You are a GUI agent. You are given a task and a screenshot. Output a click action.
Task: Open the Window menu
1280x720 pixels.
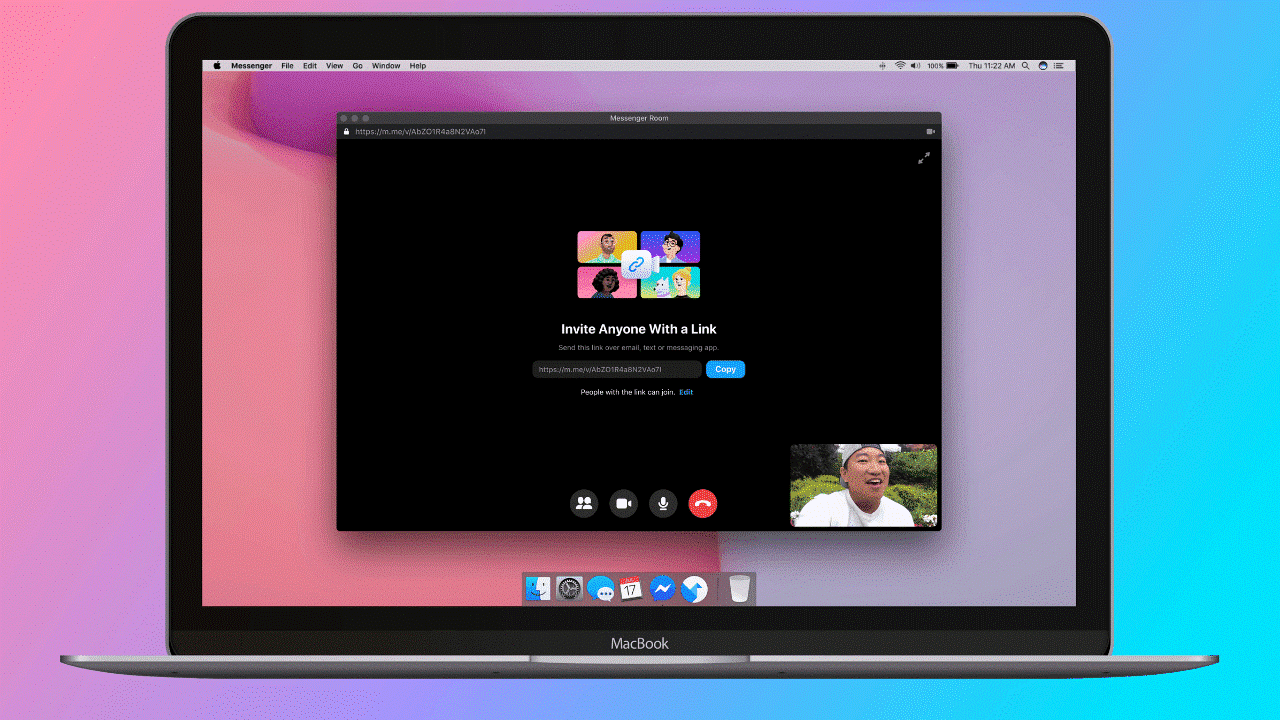pyautogui.click(x=386, y=66)
